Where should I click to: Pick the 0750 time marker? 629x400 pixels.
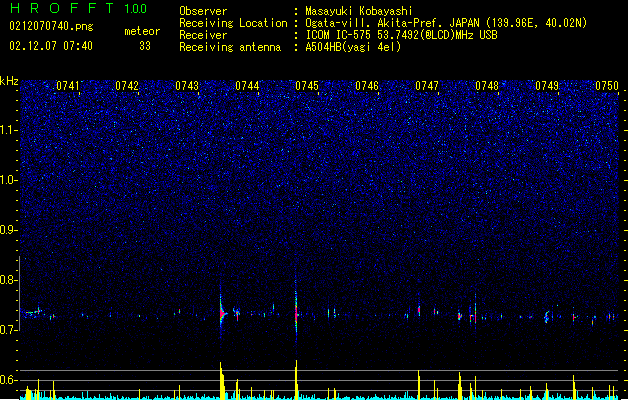607,86
